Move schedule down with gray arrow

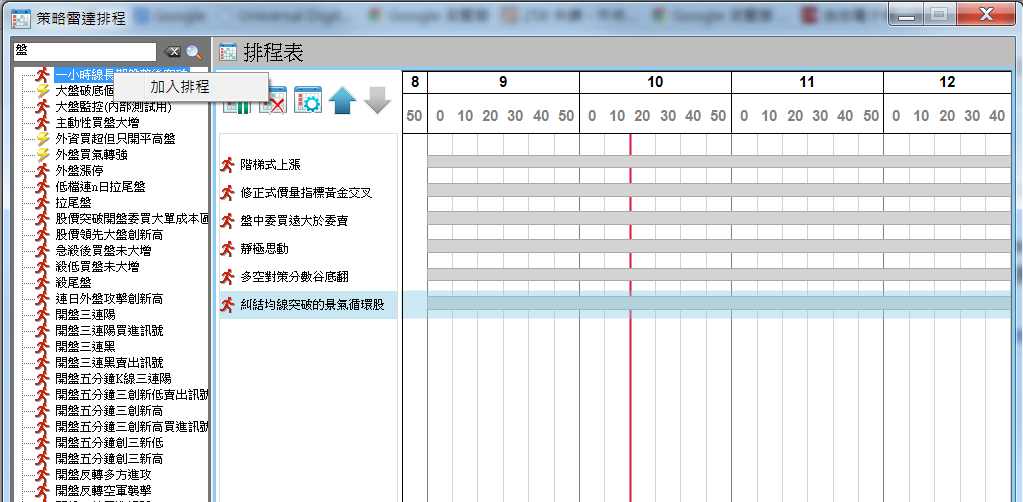click(x=377, y=100)
